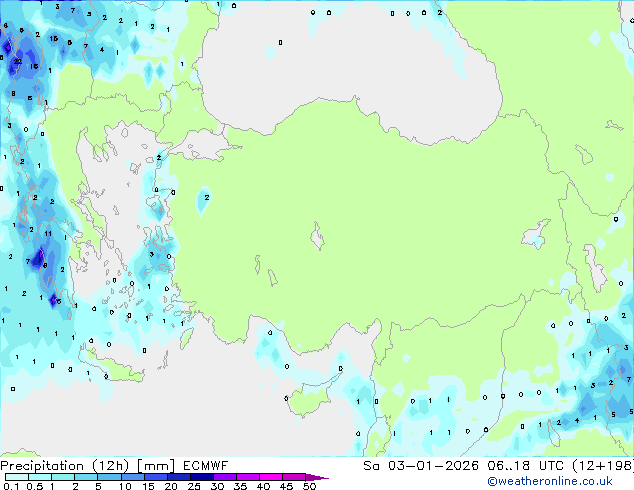
Task: Click the 'Precipitation (12h)' title text
Action: tap(65, 466)
